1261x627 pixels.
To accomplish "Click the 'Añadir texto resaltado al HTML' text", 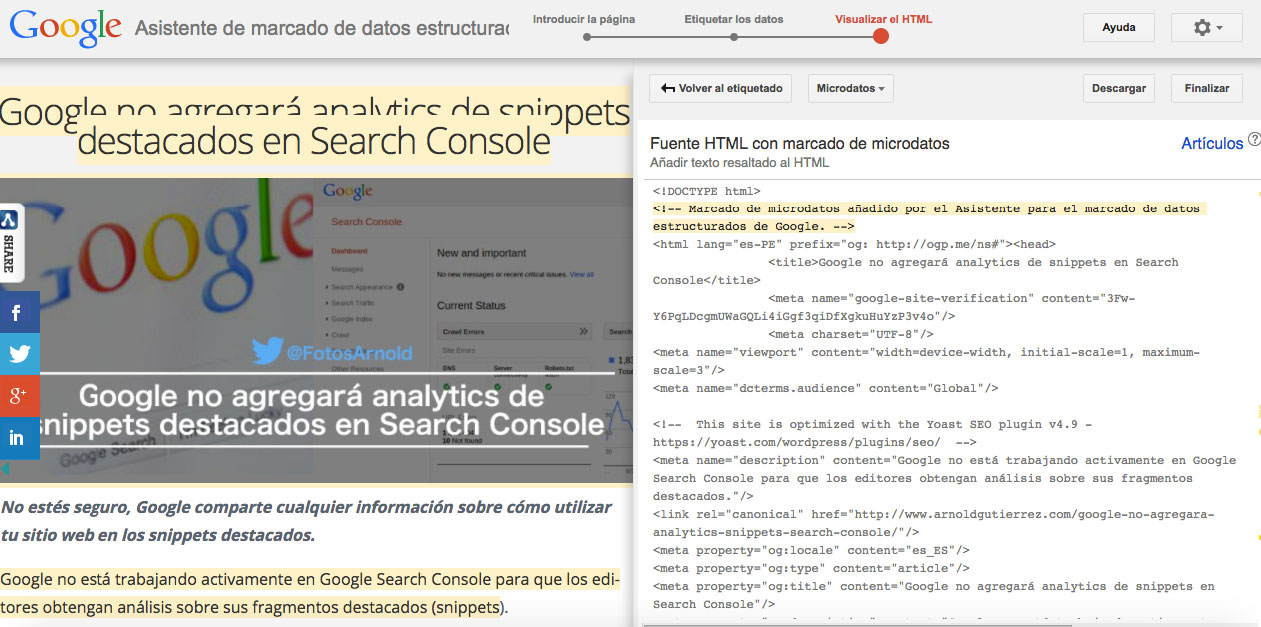I will [739, 162].
